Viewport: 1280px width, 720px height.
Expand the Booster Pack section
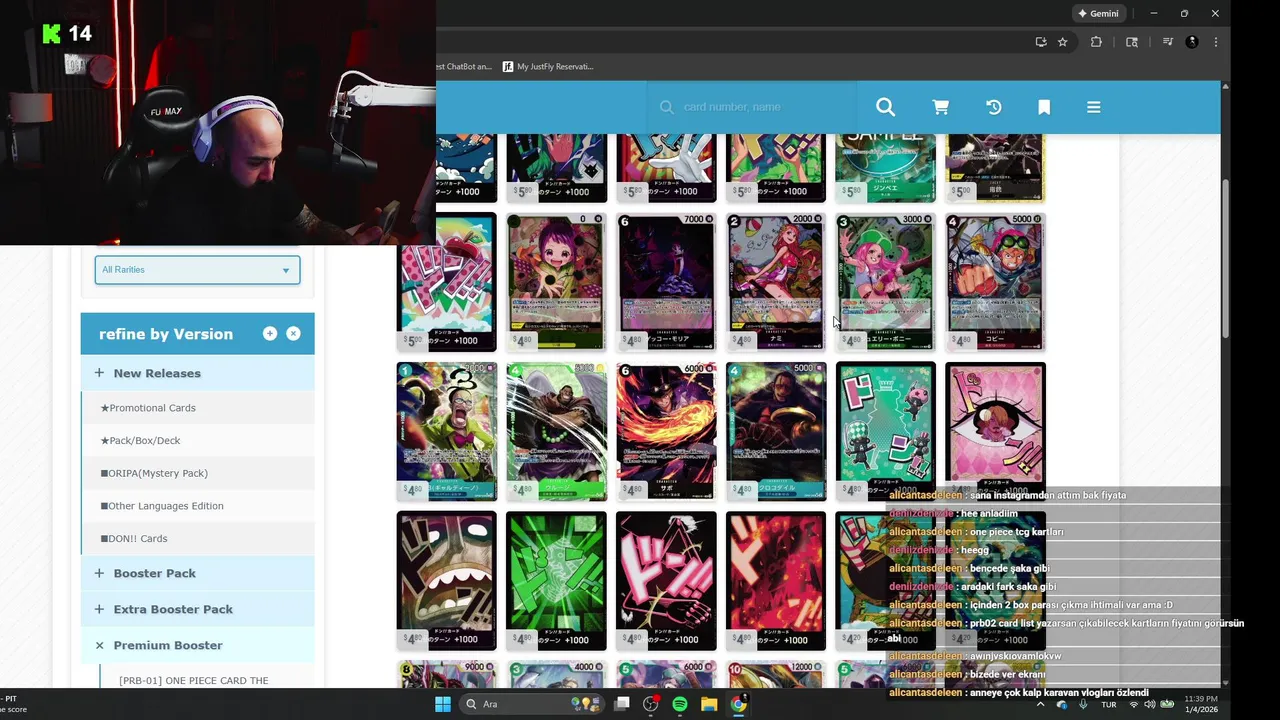197,573
